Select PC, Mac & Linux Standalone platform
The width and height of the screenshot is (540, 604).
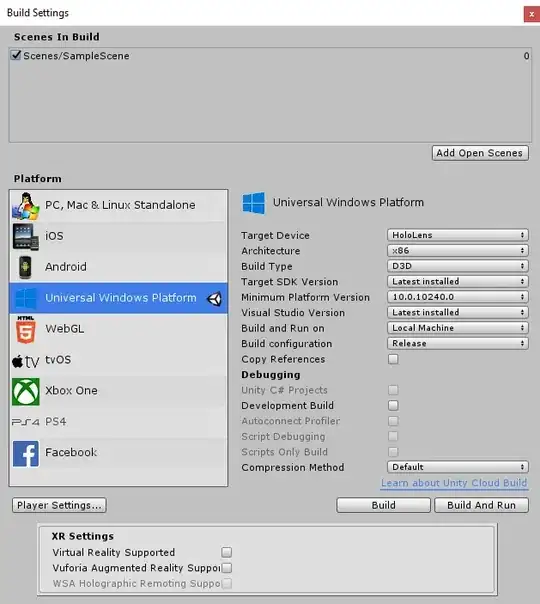119,206
